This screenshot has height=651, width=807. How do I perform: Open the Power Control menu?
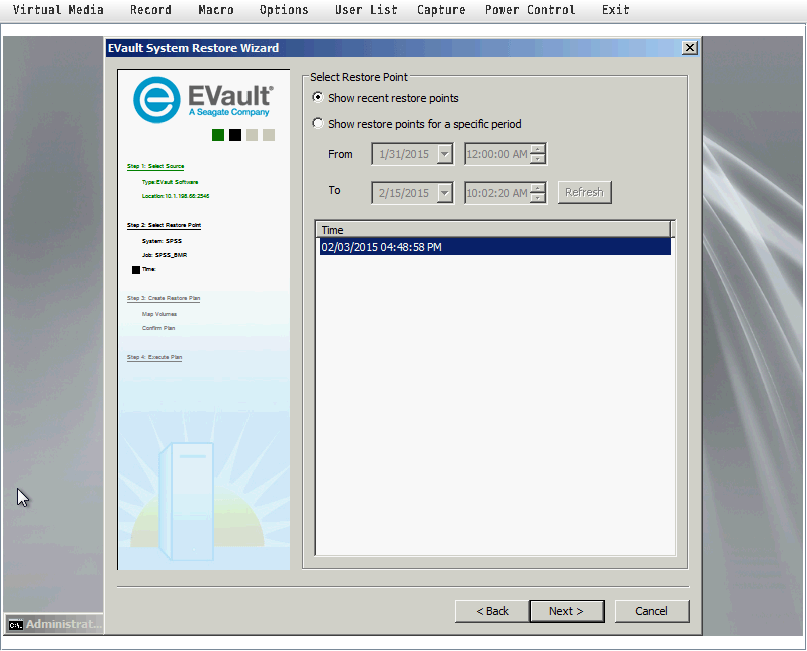coord(530,10)
